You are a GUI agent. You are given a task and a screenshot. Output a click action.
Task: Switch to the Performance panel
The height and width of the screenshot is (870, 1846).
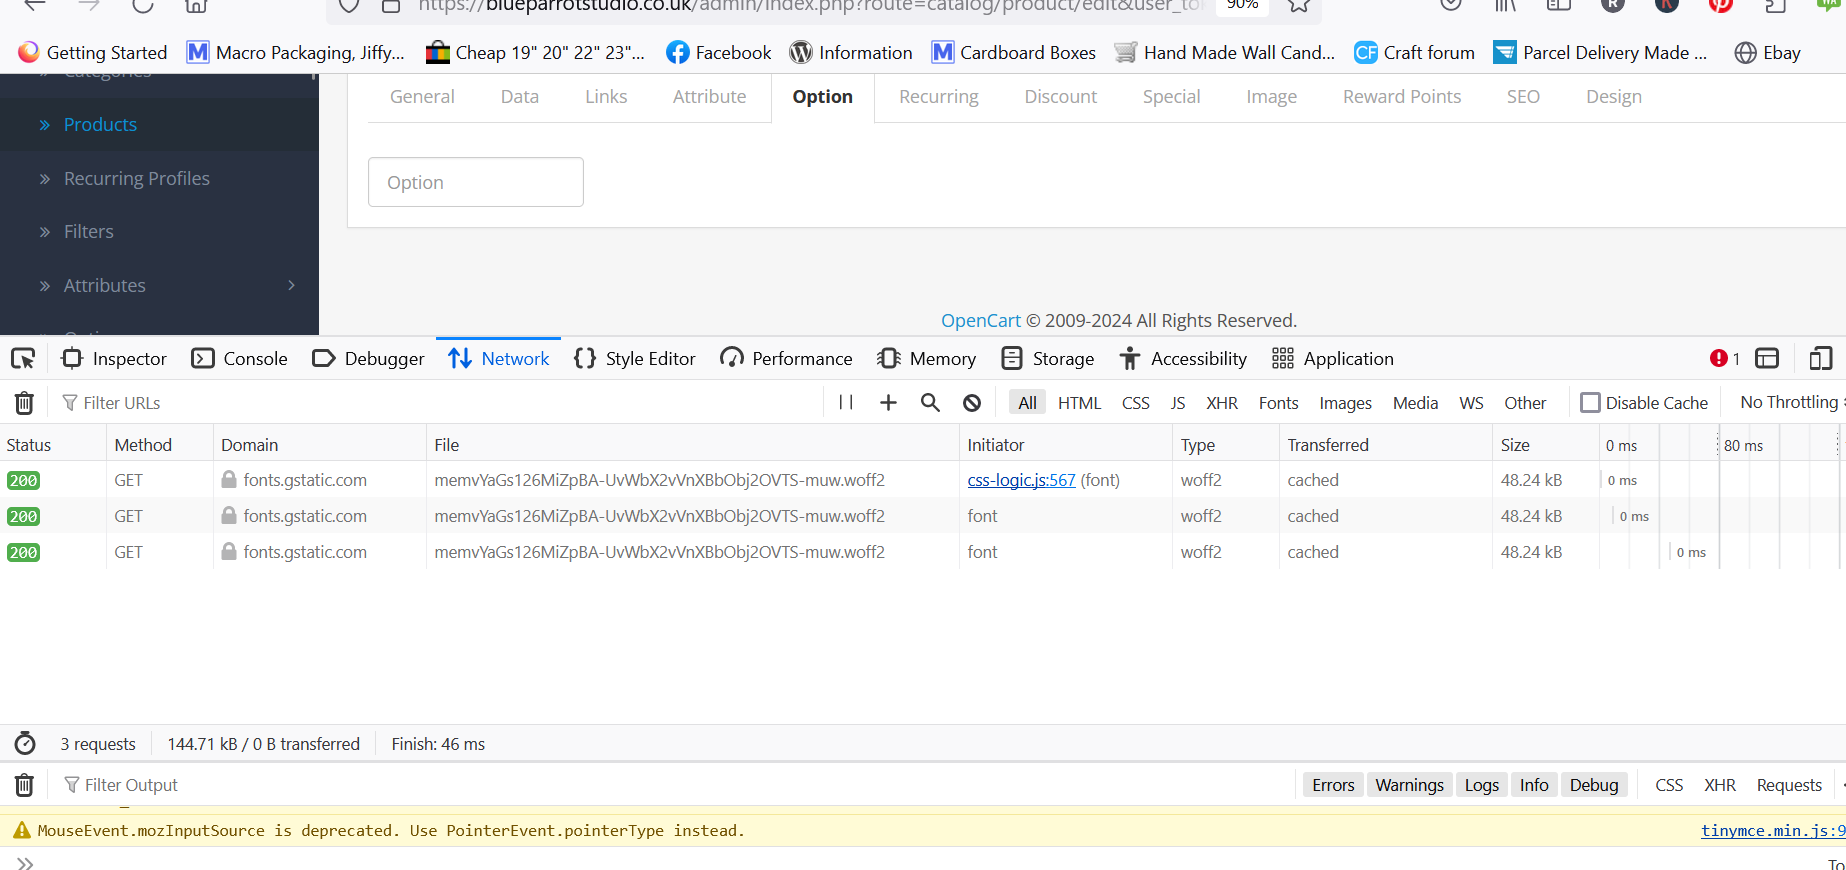pyautogui.click(x=786, y=358)
